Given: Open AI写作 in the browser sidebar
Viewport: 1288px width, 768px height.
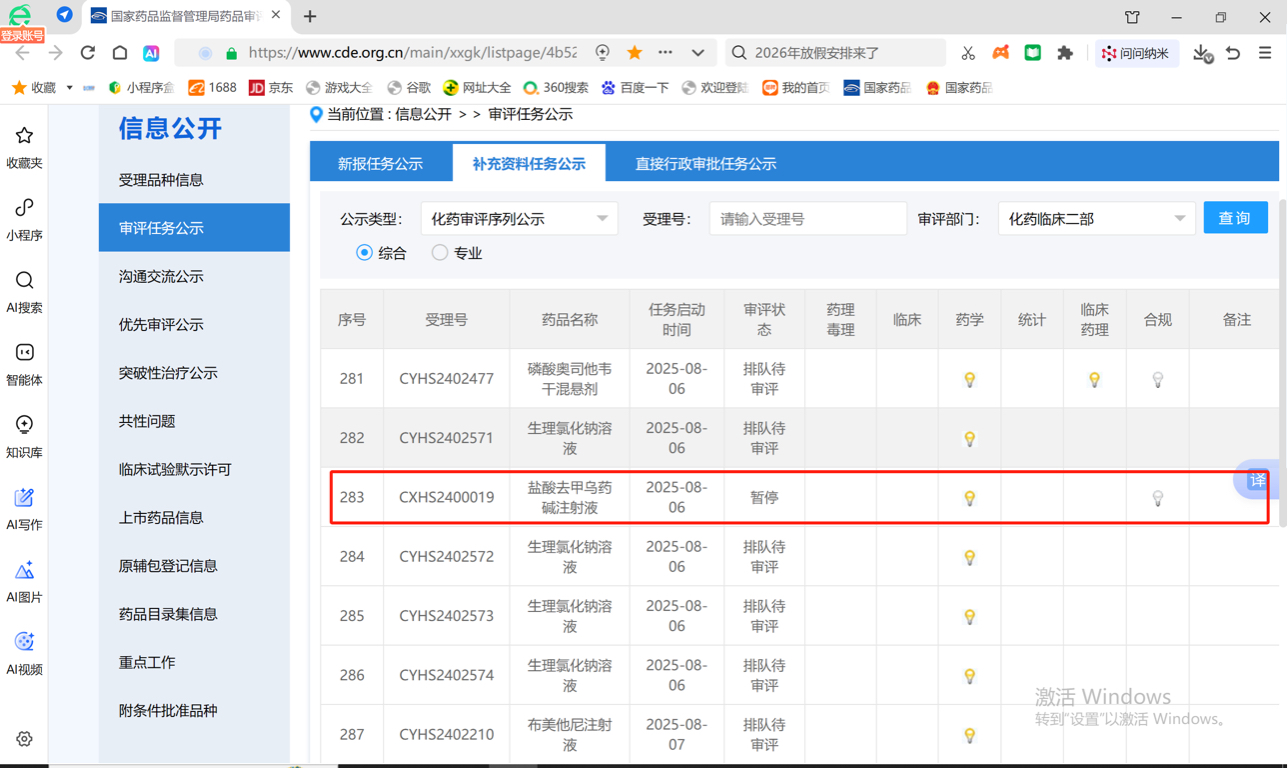Looking at the screenshot, I should 24,508.
